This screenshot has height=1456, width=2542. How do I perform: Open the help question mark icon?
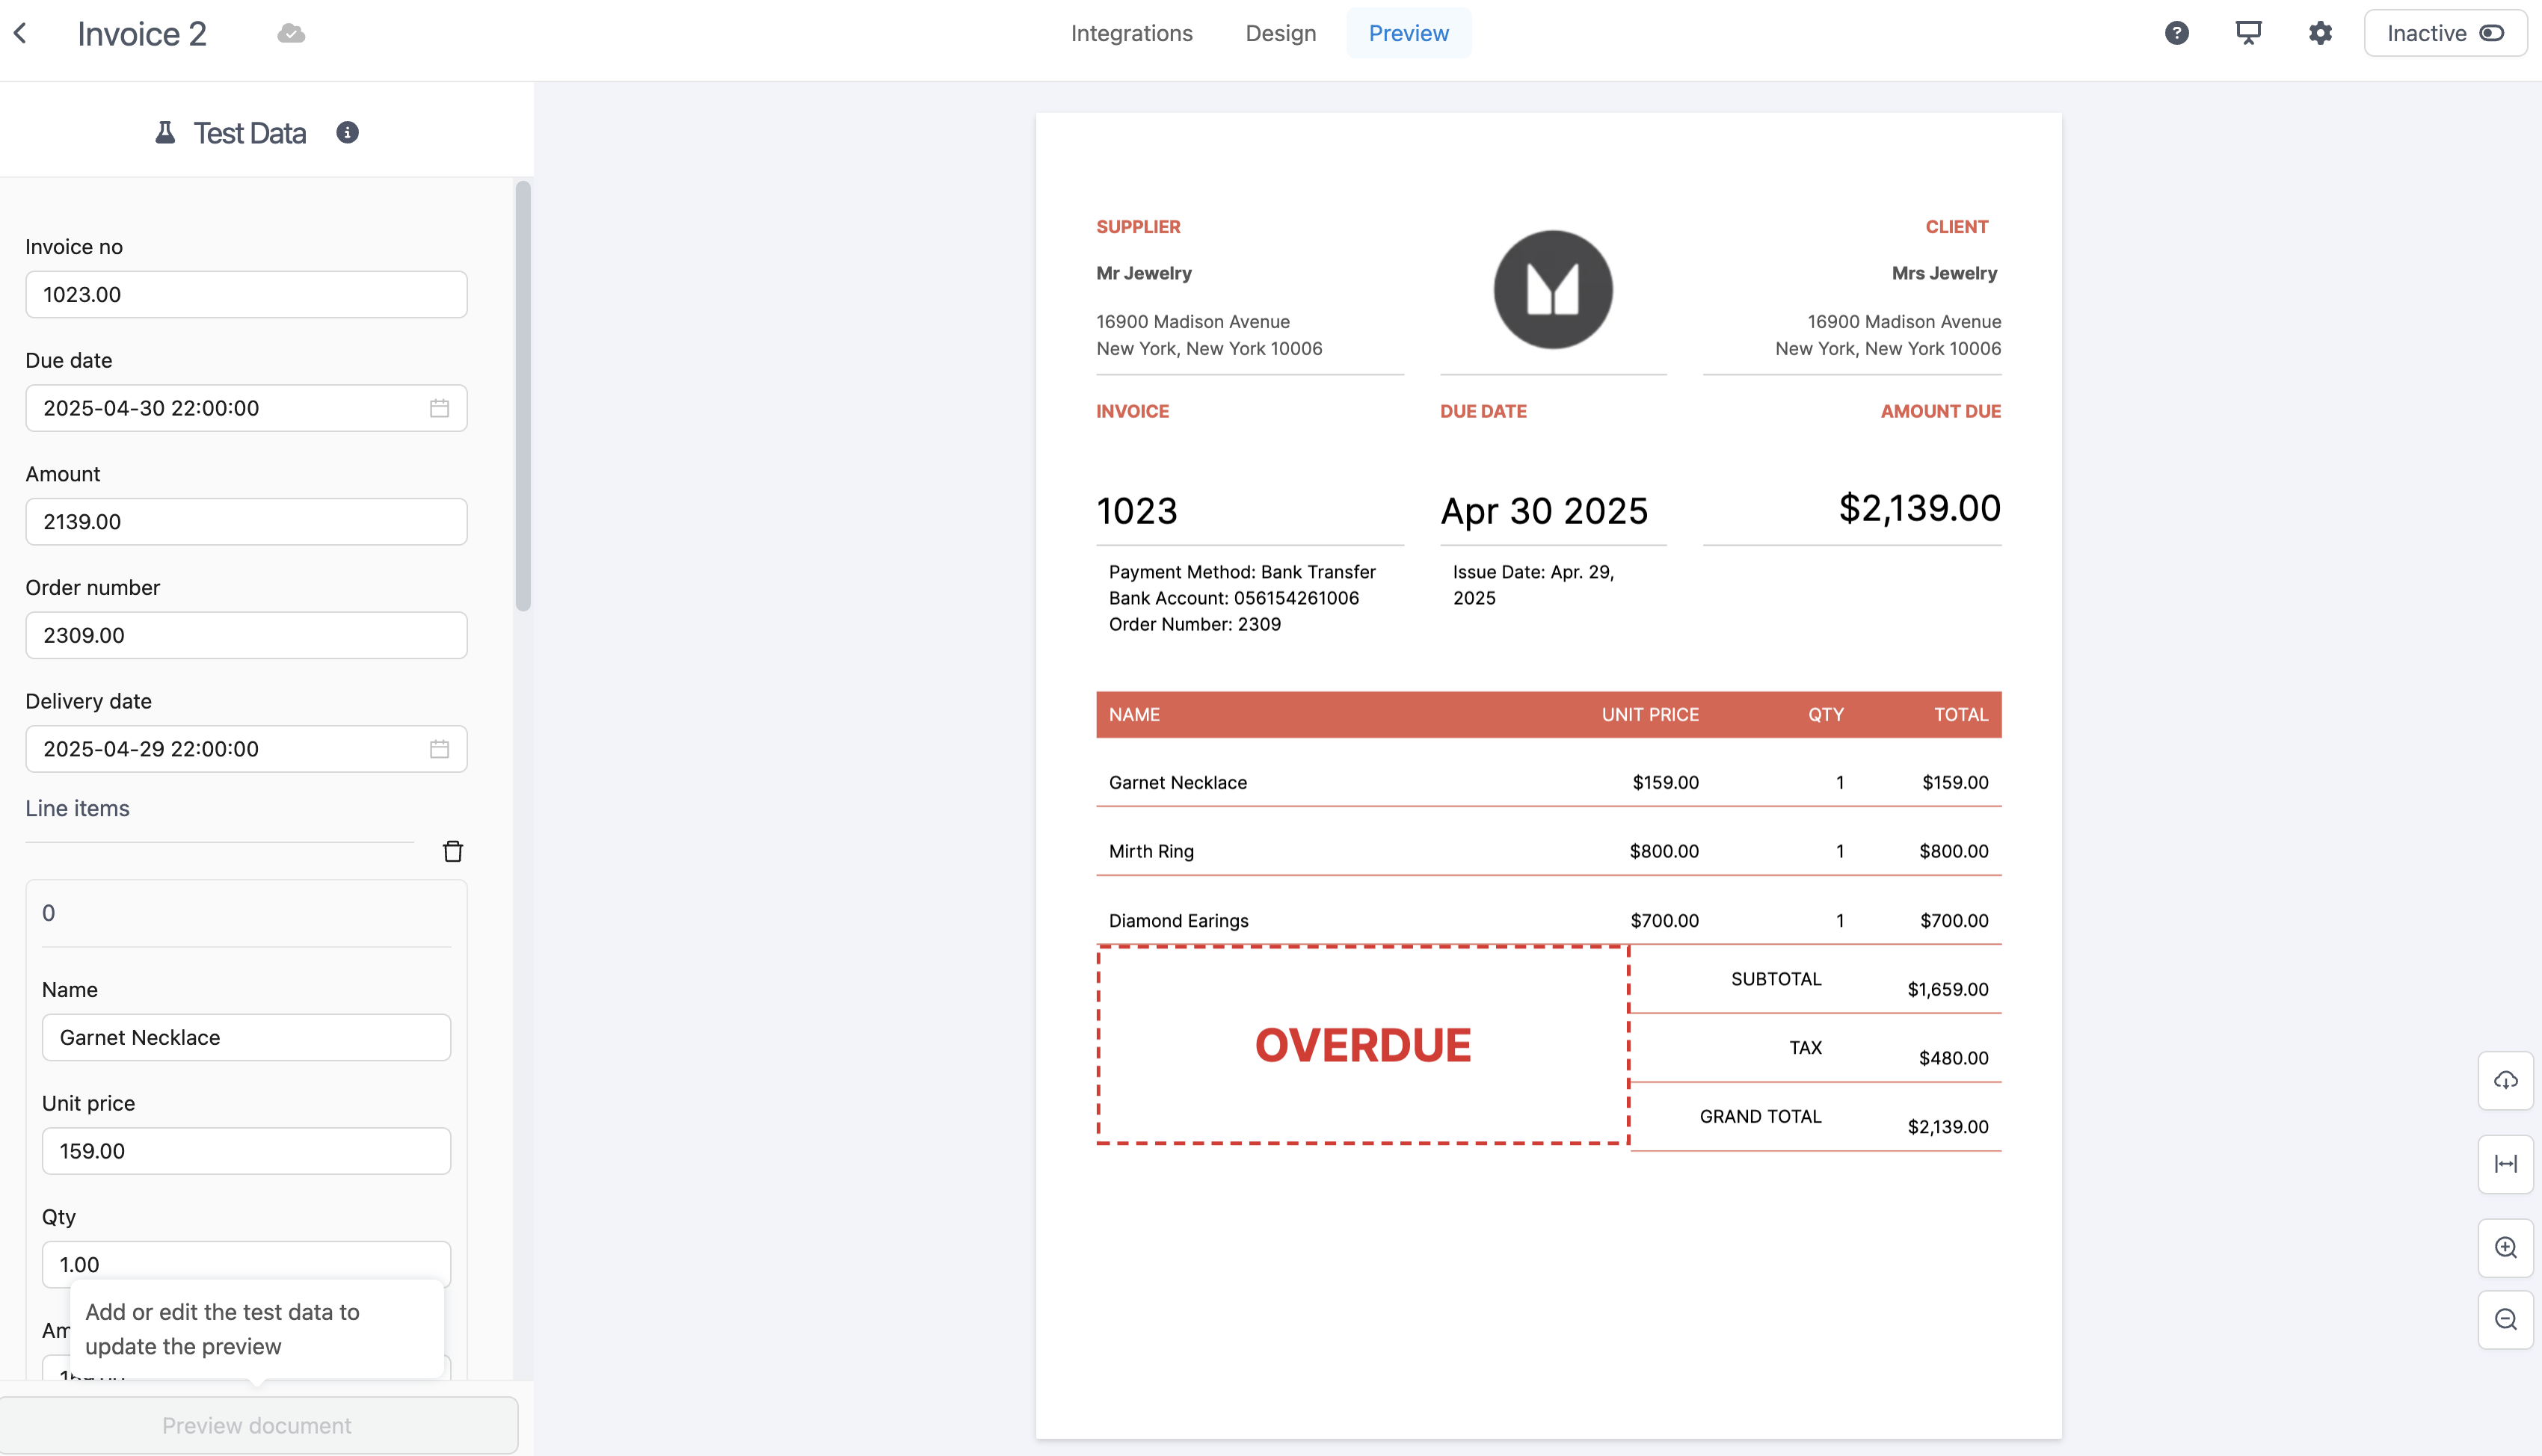(x=2177, y=33)
